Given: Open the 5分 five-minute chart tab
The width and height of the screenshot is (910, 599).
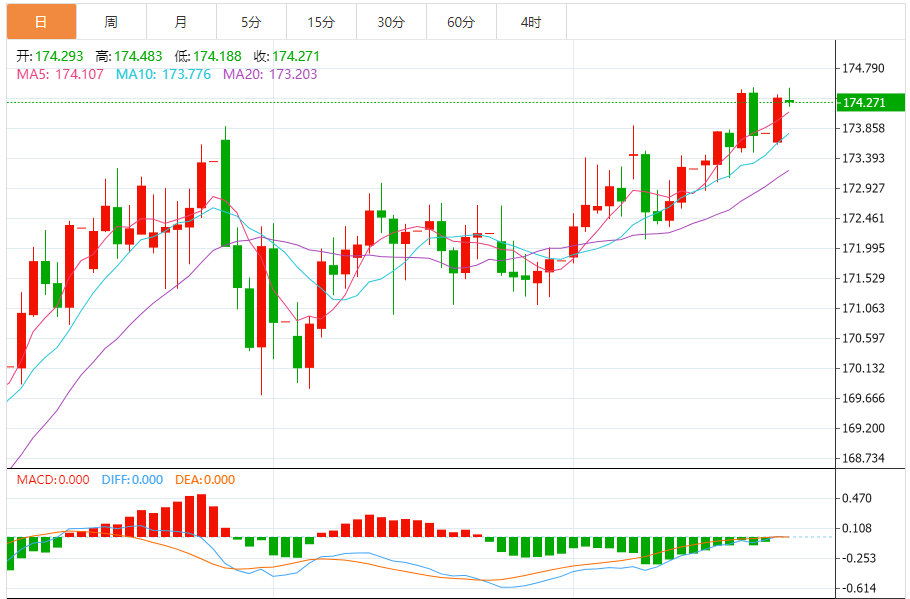Looking at the screenshot, I should tap(251, 22).
